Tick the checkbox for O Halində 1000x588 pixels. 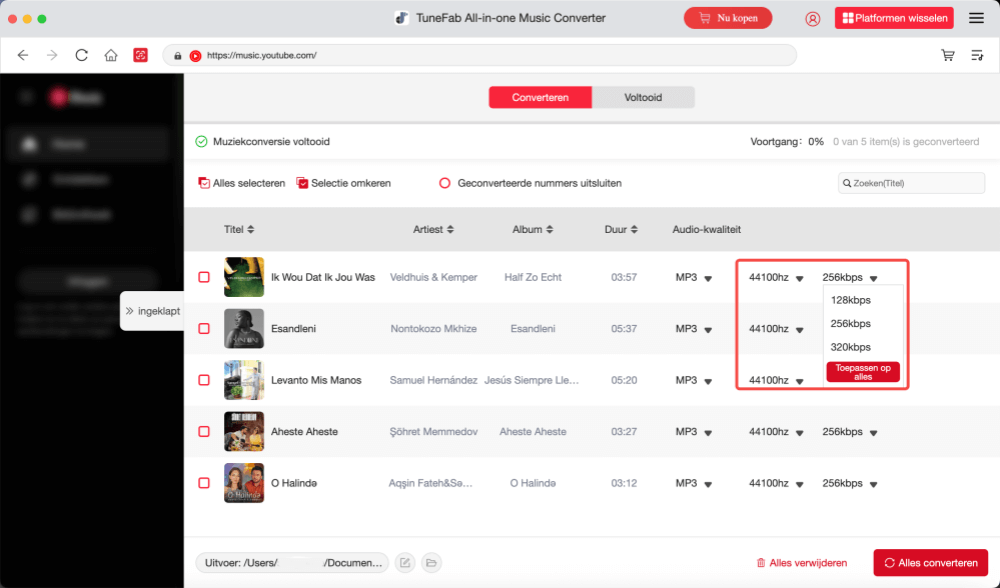point(204,483)
